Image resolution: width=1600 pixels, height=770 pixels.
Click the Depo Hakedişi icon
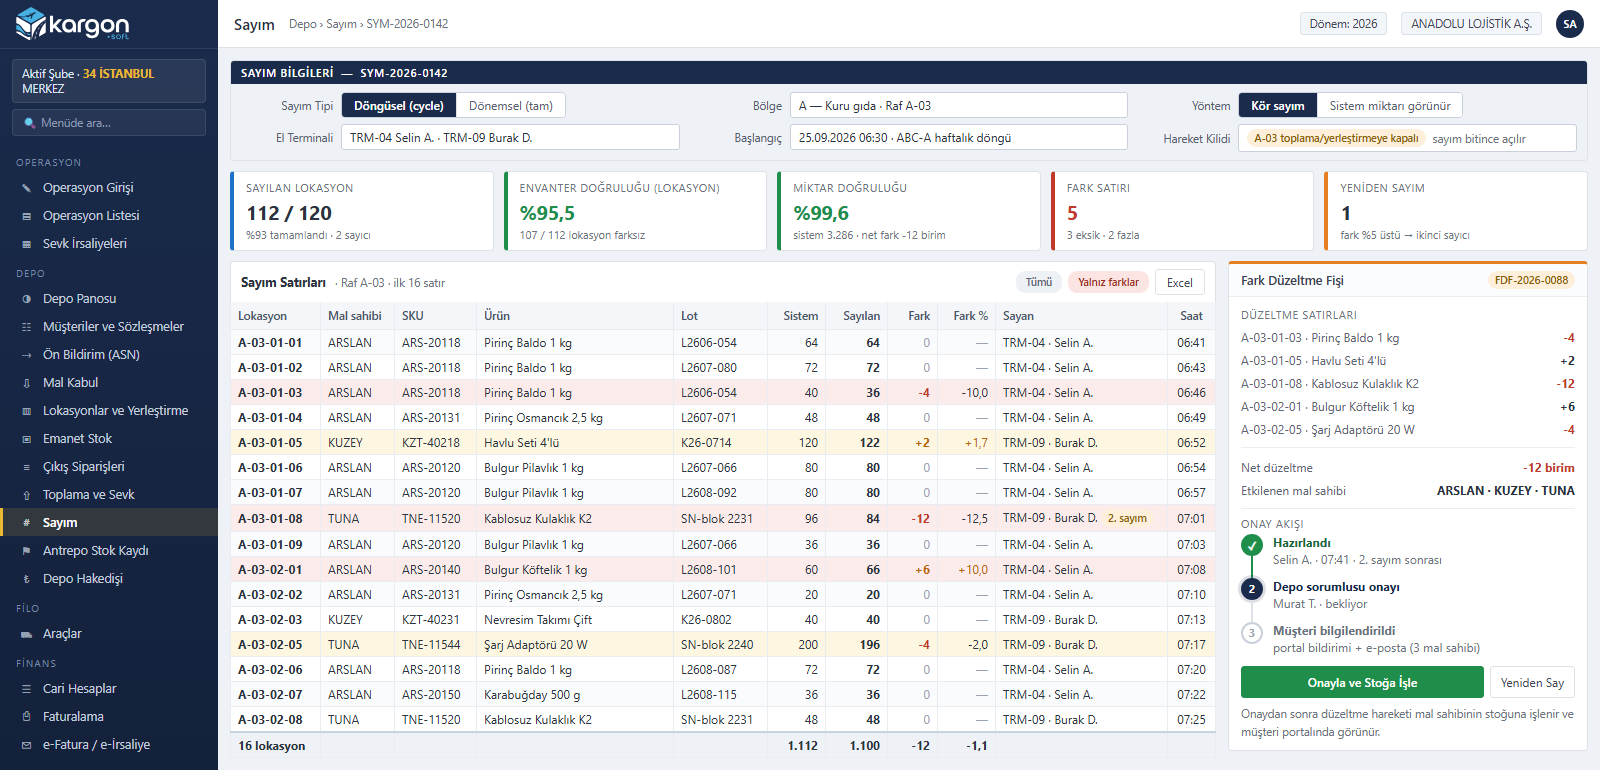[27, 579]
